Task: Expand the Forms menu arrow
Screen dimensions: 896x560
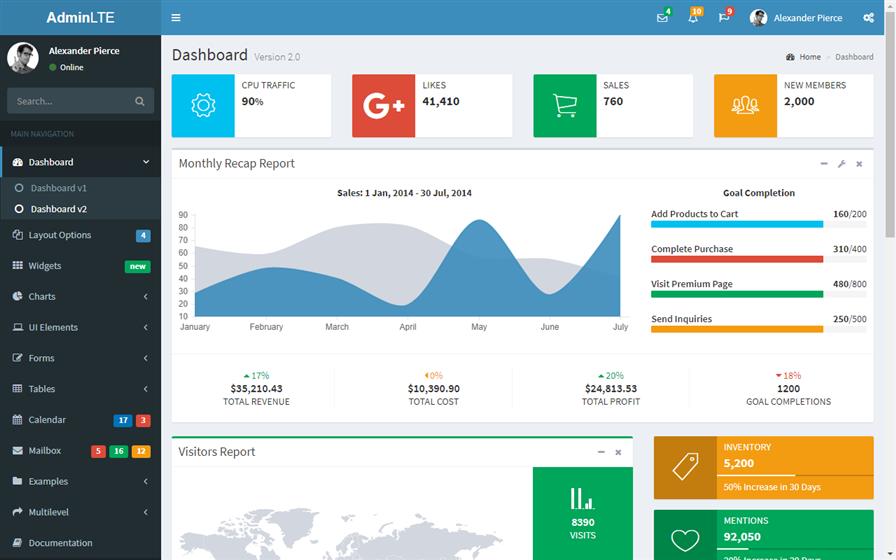Action: [x=146, y=358]
